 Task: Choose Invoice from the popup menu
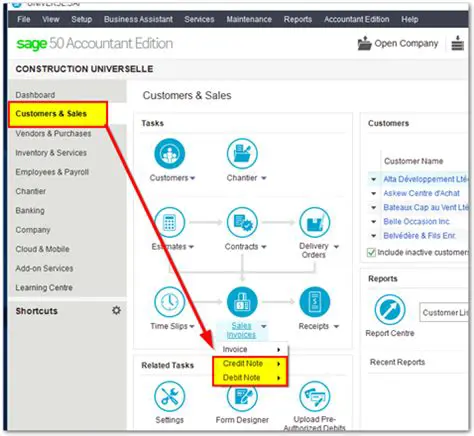coord(251,349)
